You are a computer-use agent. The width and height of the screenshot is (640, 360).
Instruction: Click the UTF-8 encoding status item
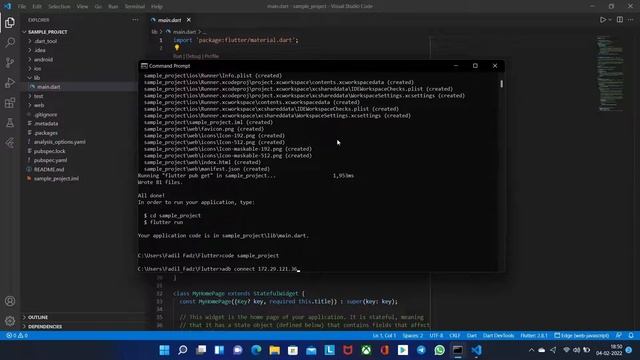436,336
